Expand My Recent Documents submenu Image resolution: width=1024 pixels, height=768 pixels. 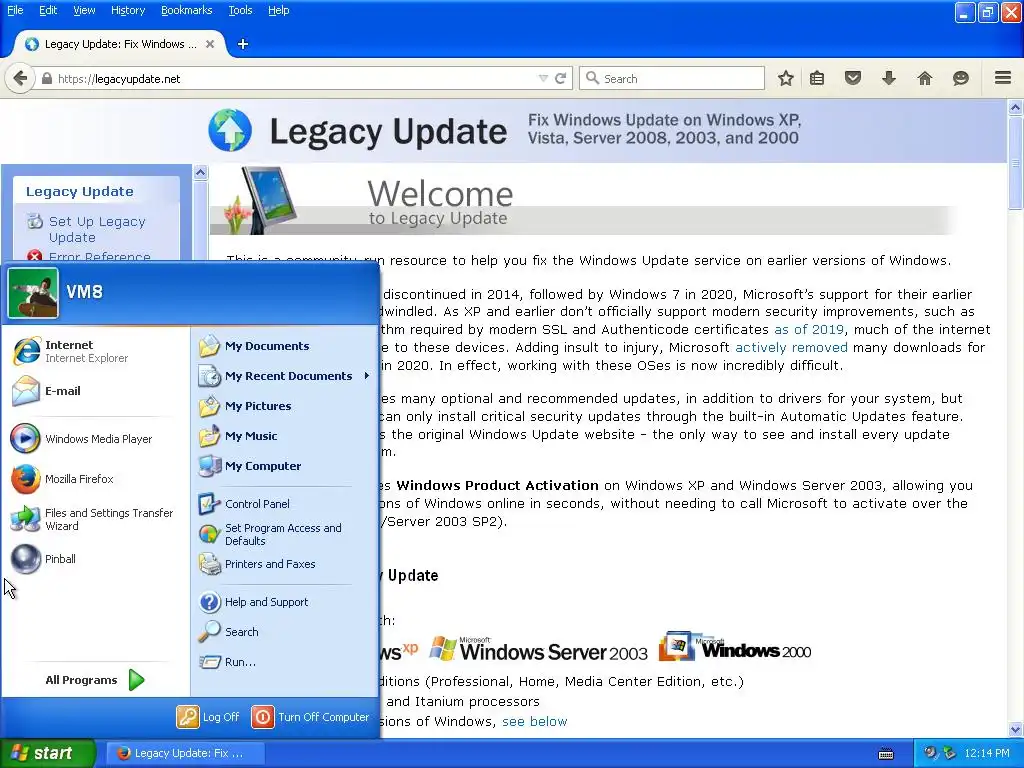(285, 376)
